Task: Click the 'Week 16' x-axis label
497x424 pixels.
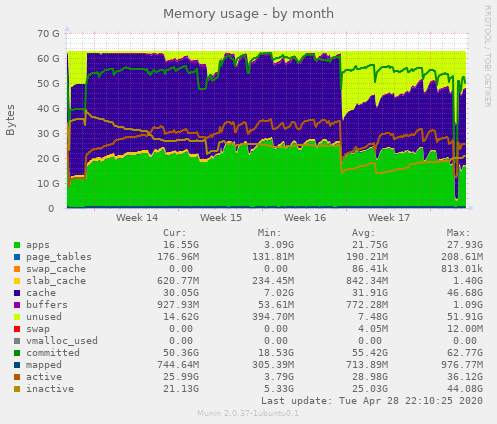Action: [305, 218]
